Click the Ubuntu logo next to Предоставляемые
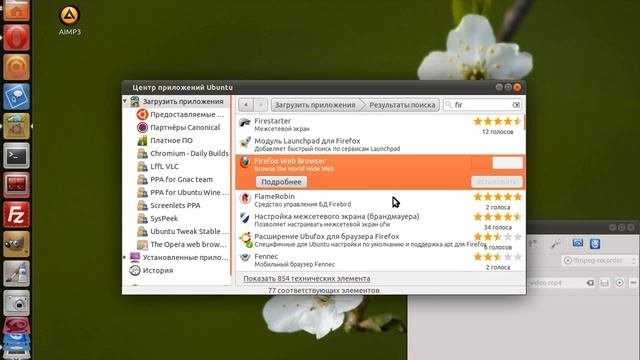This screenshot has height=360, width=640. coord(142,115)
